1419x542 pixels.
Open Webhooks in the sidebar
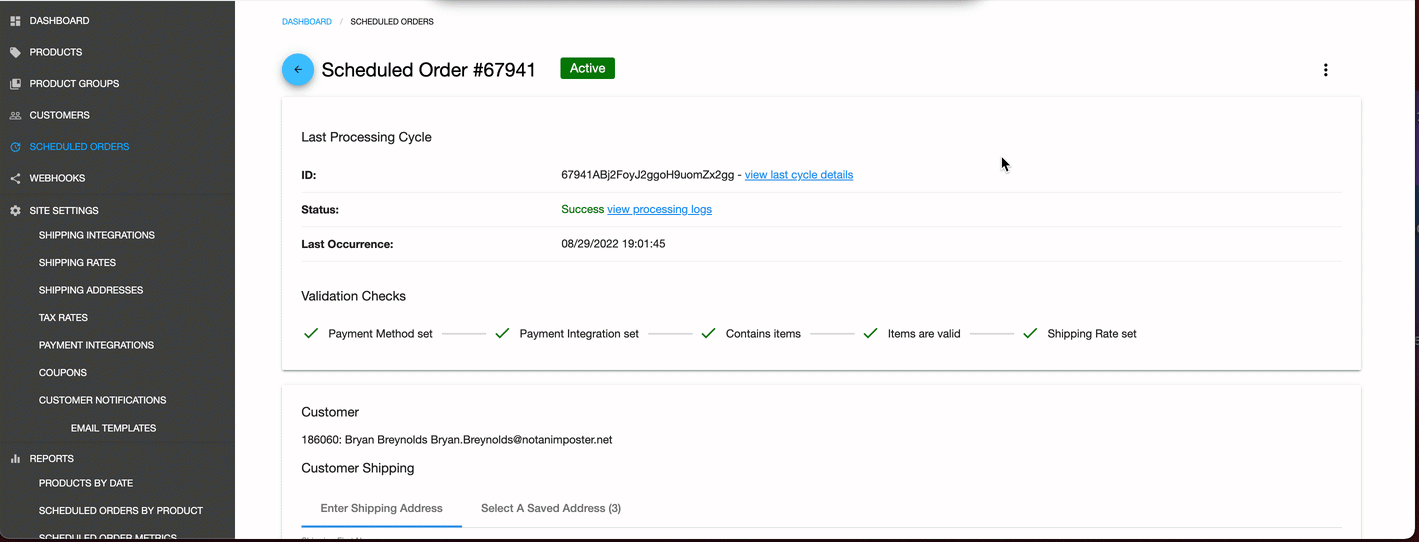pos(57,178)
